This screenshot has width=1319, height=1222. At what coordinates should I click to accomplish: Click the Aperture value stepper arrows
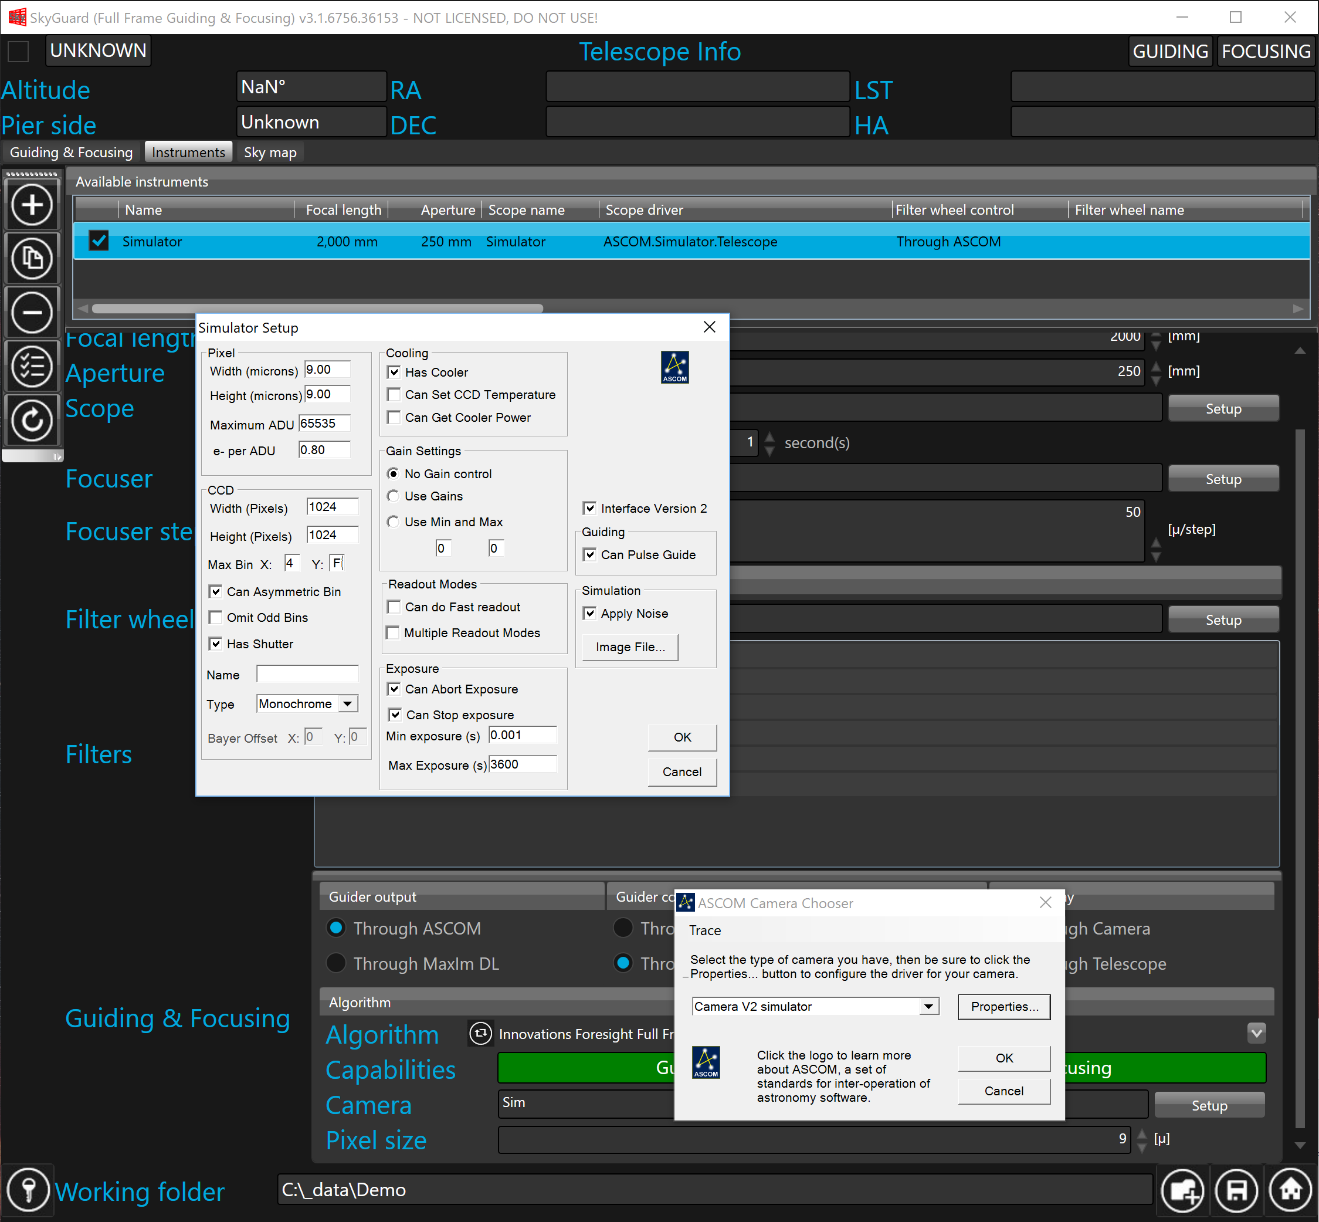pos(1157,371)
